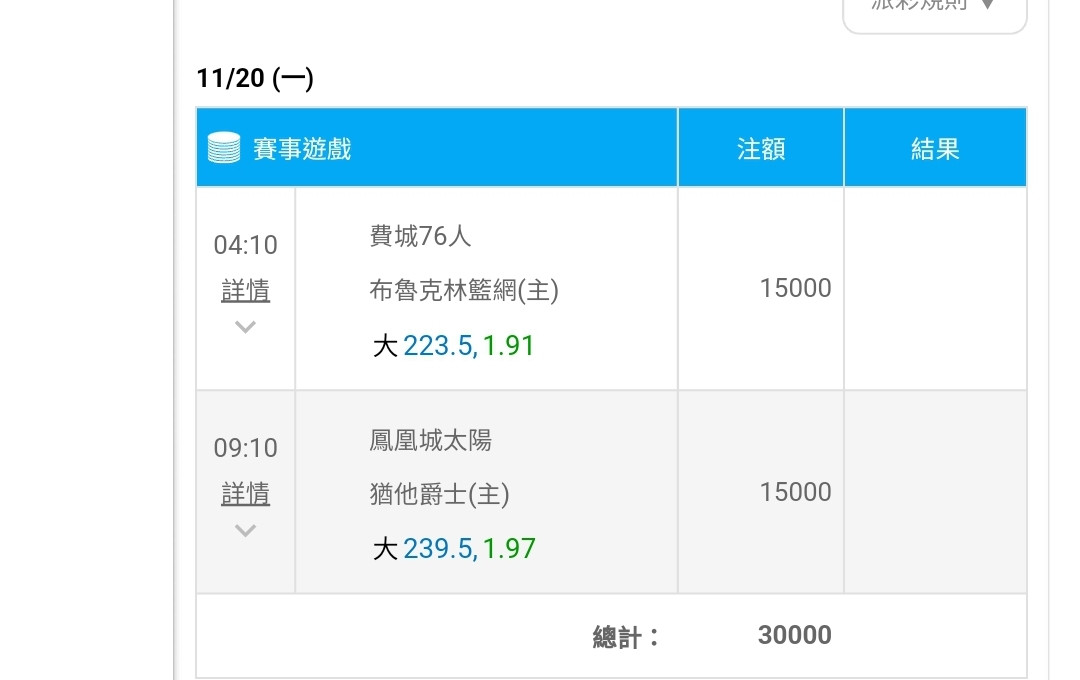The width and height of the screenshot is (1080, 680).
Task: Click the 11/20 (一) date heading
Action: 255,78
